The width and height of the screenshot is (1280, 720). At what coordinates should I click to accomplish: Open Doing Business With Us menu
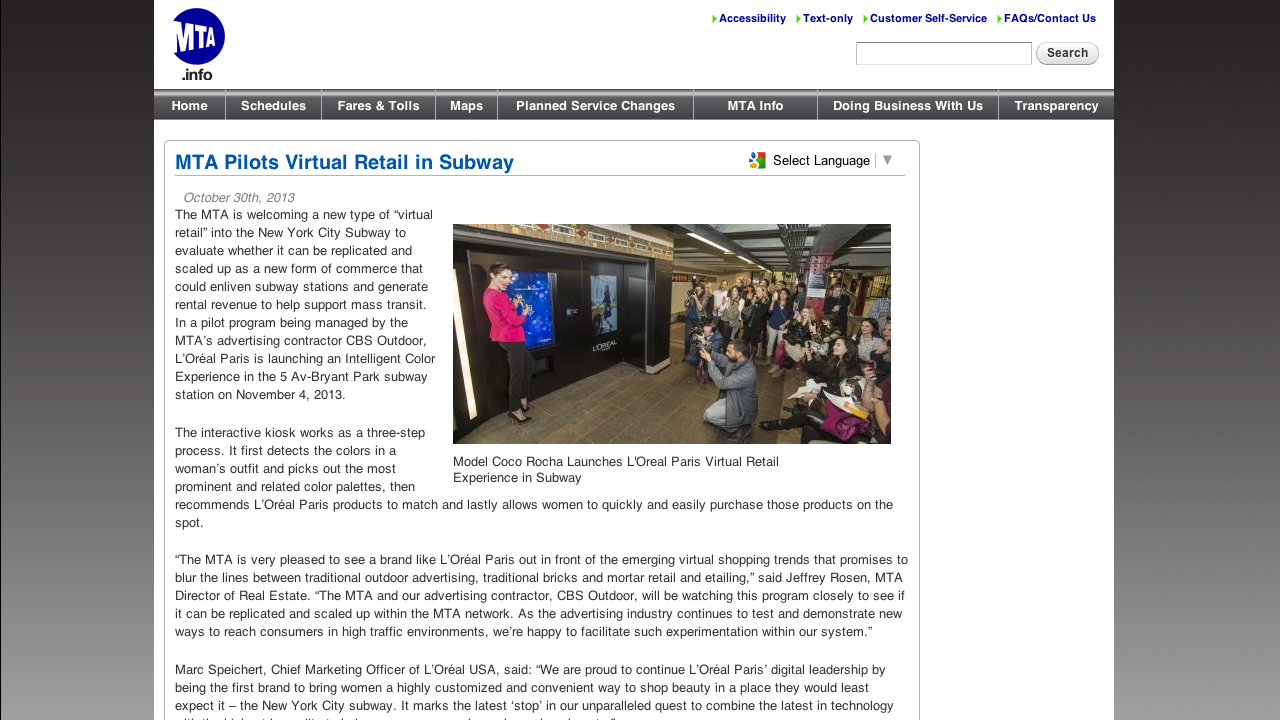click(908, 105)
